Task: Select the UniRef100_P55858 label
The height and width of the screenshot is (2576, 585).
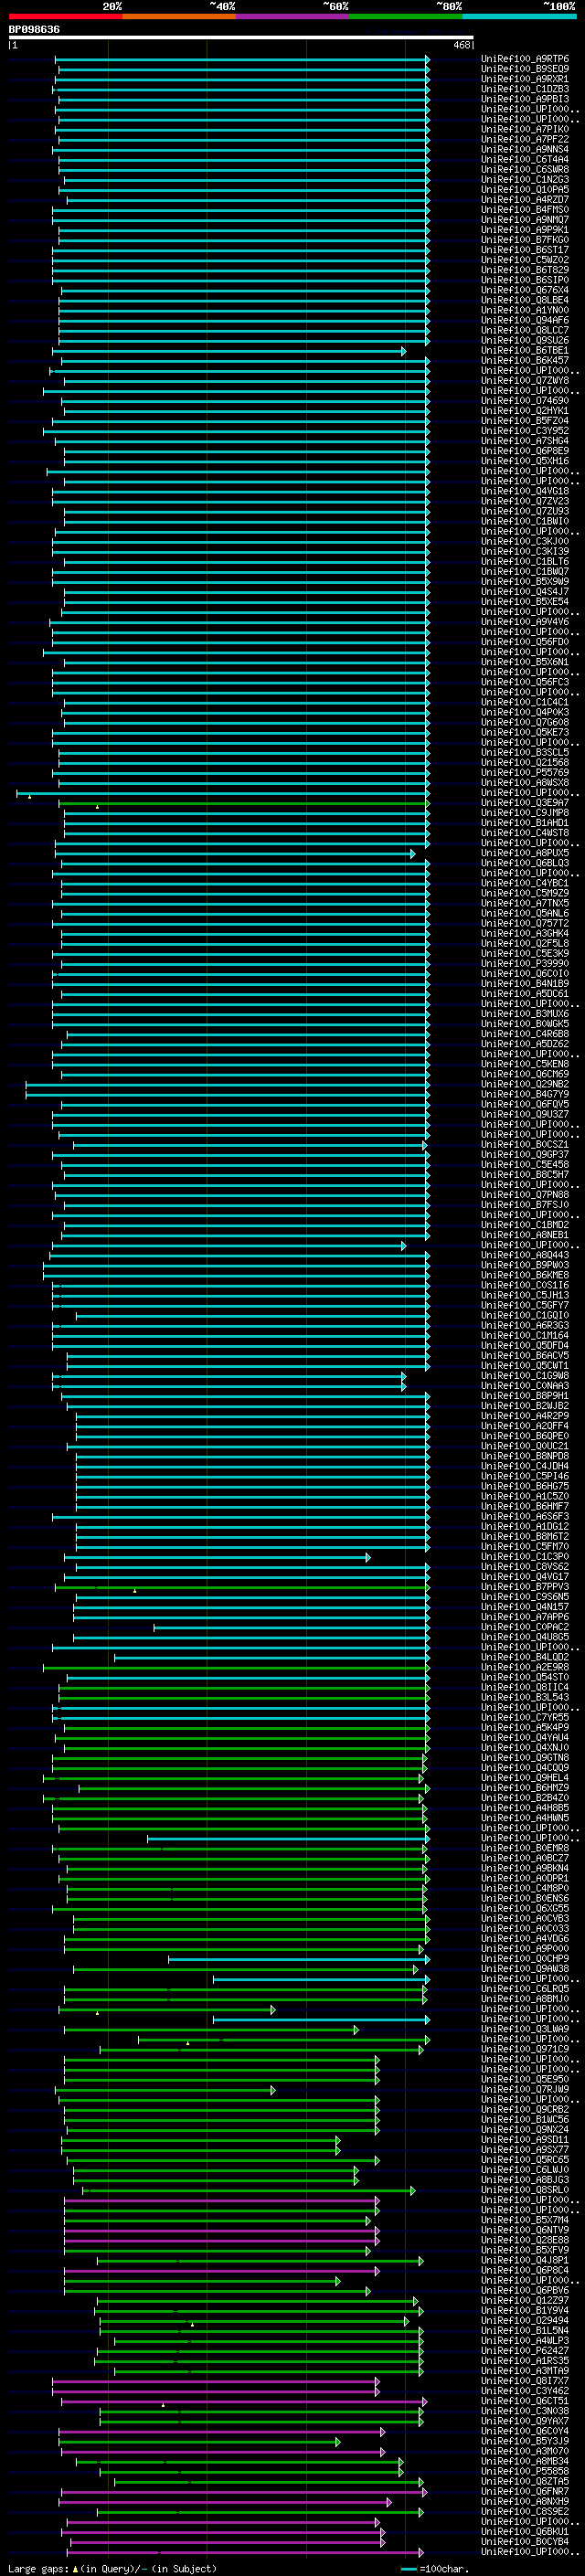Action: coord(524,2470)
